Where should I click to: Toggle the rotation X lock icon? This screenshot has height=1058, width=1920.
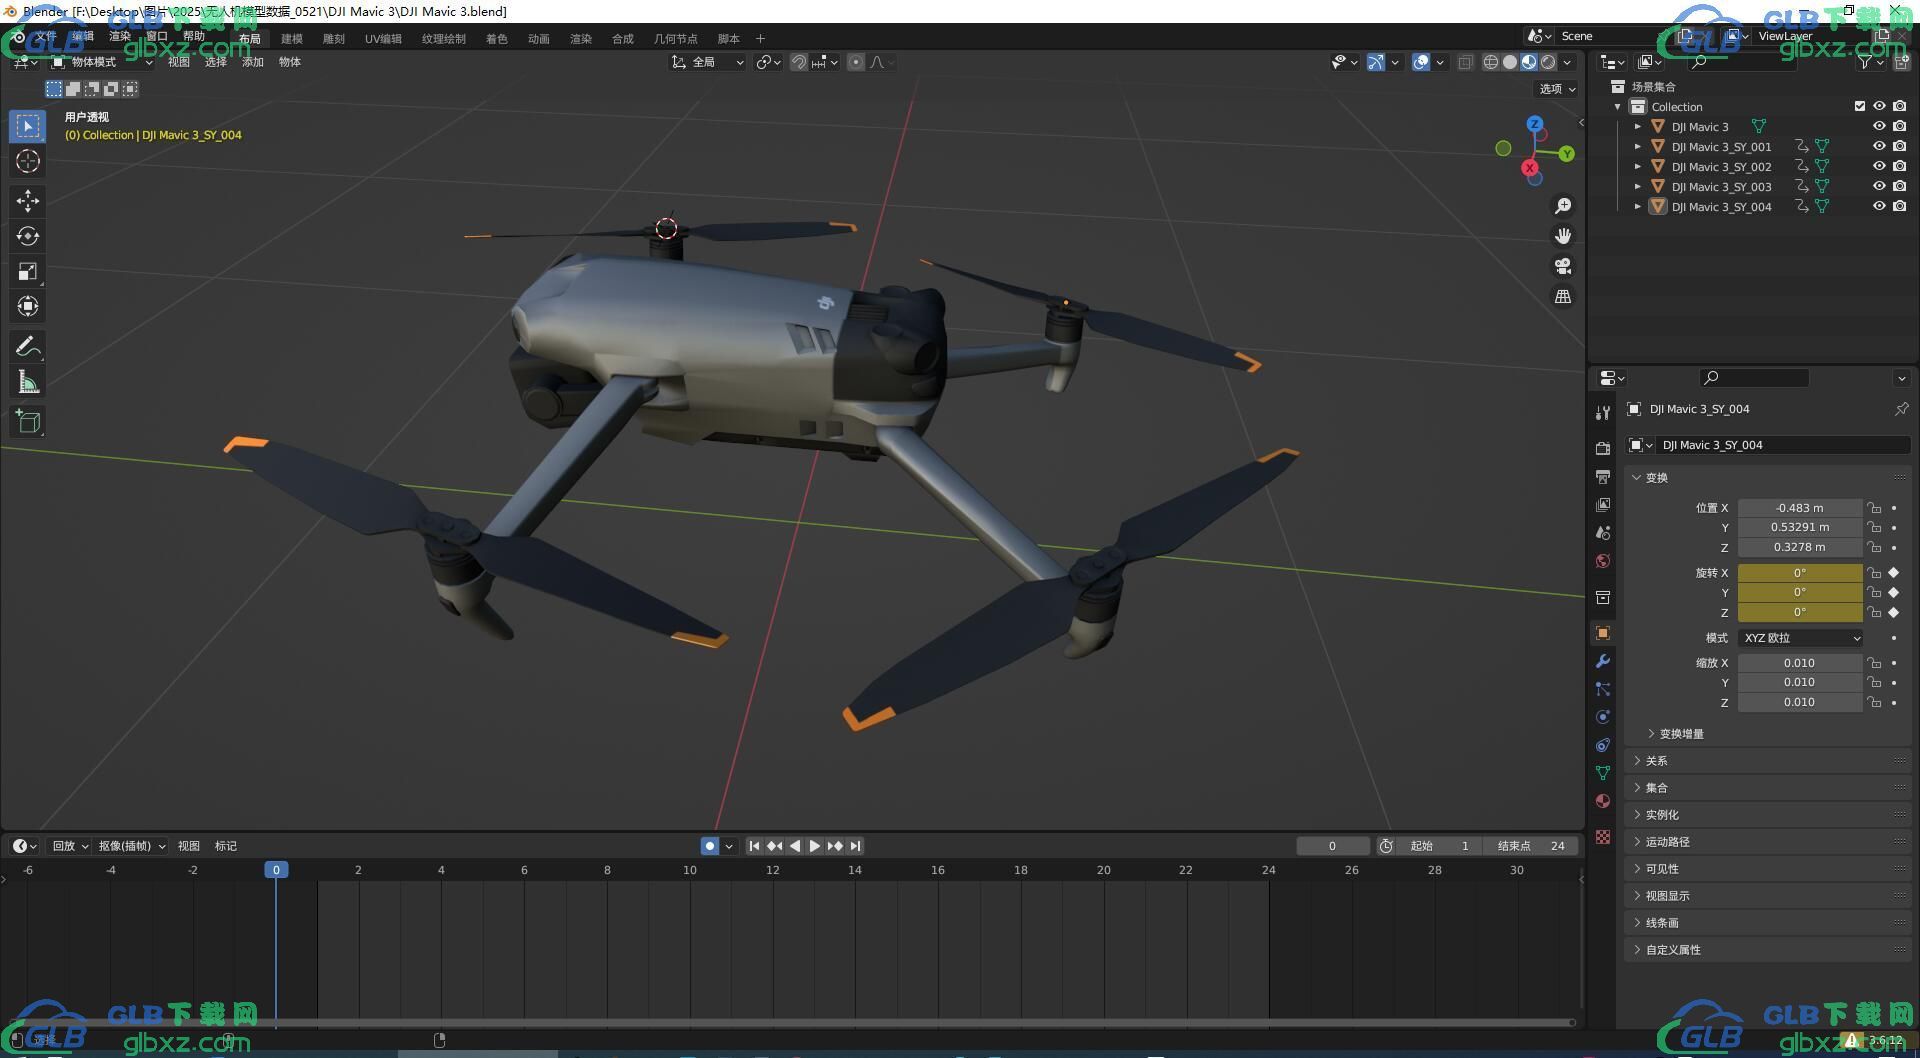(x=1874, y=573)
